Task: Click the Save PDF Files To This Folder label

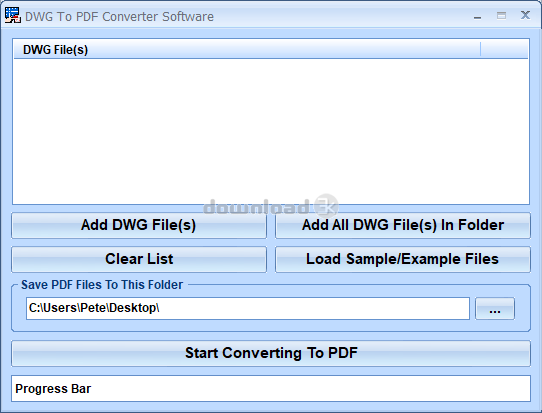Action: pos(102,285)
